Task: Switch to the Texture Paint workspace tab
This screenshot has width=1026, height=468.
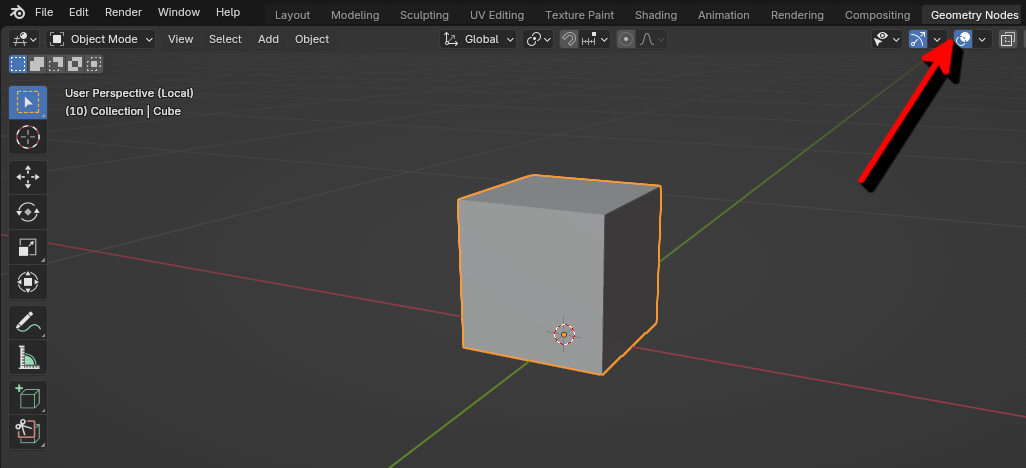Action: (580, 15)
